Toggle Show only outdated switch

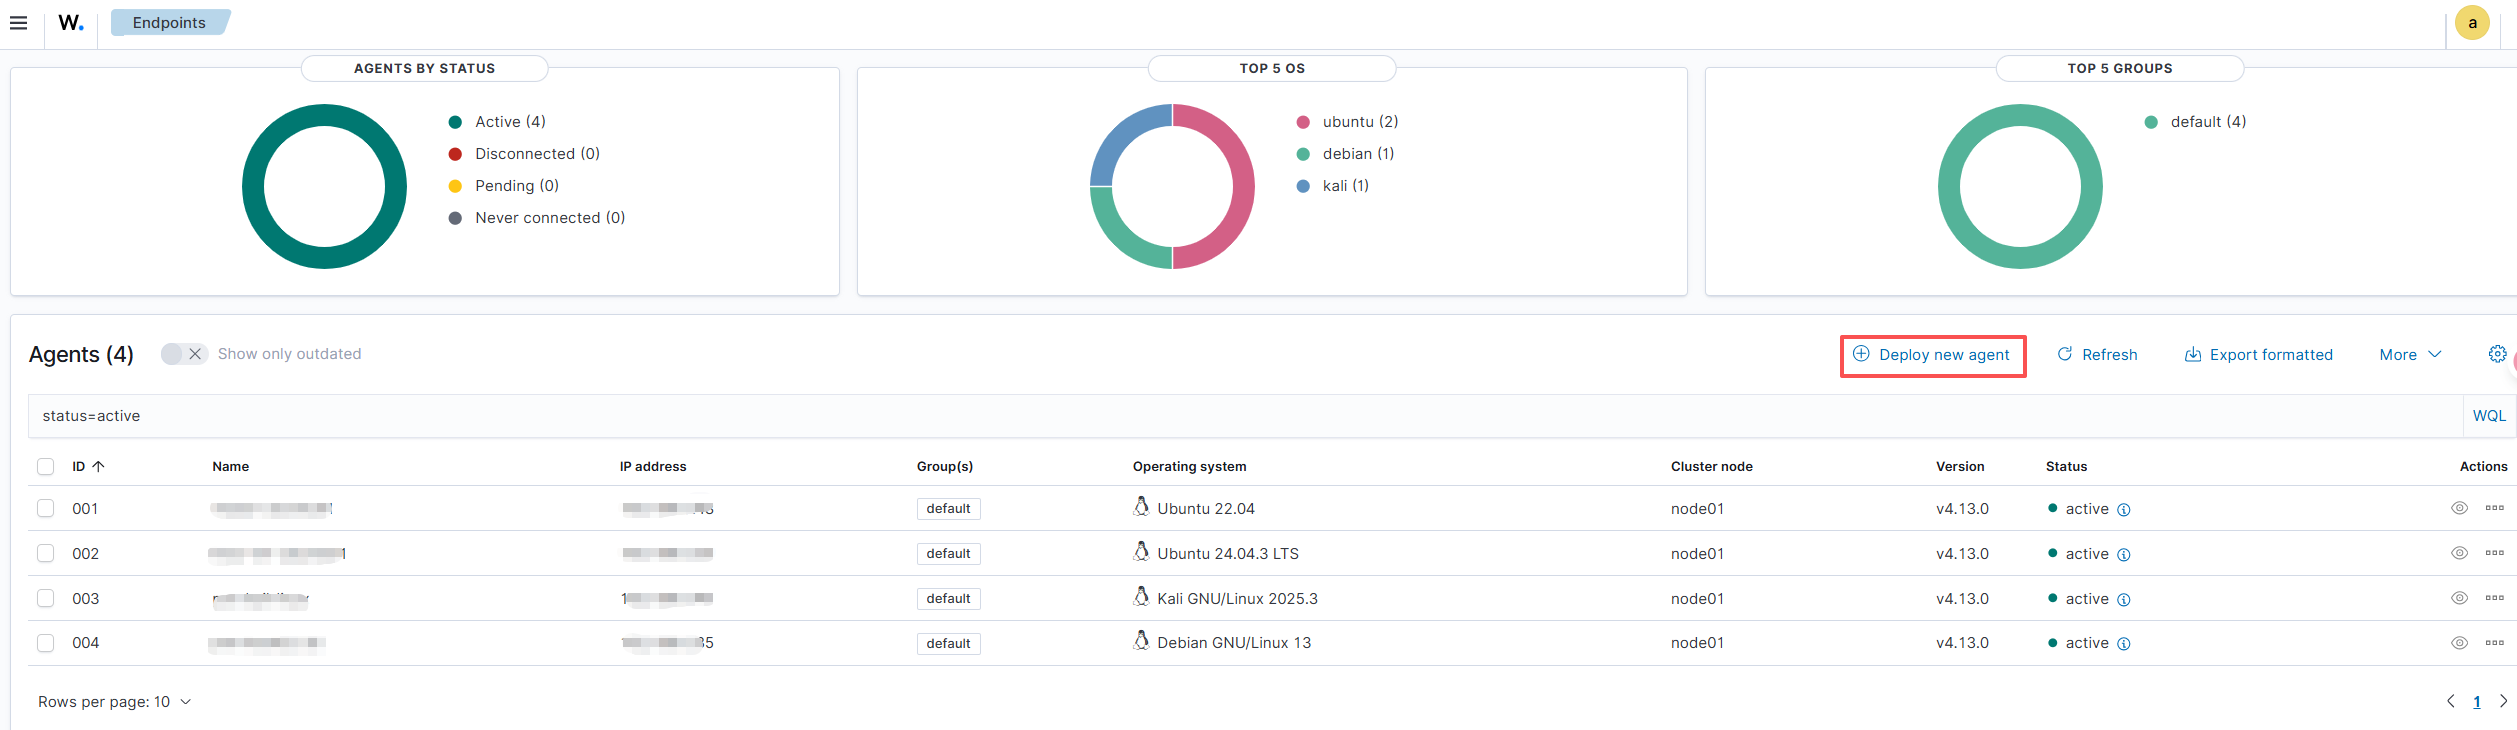(x=184, y=354)
